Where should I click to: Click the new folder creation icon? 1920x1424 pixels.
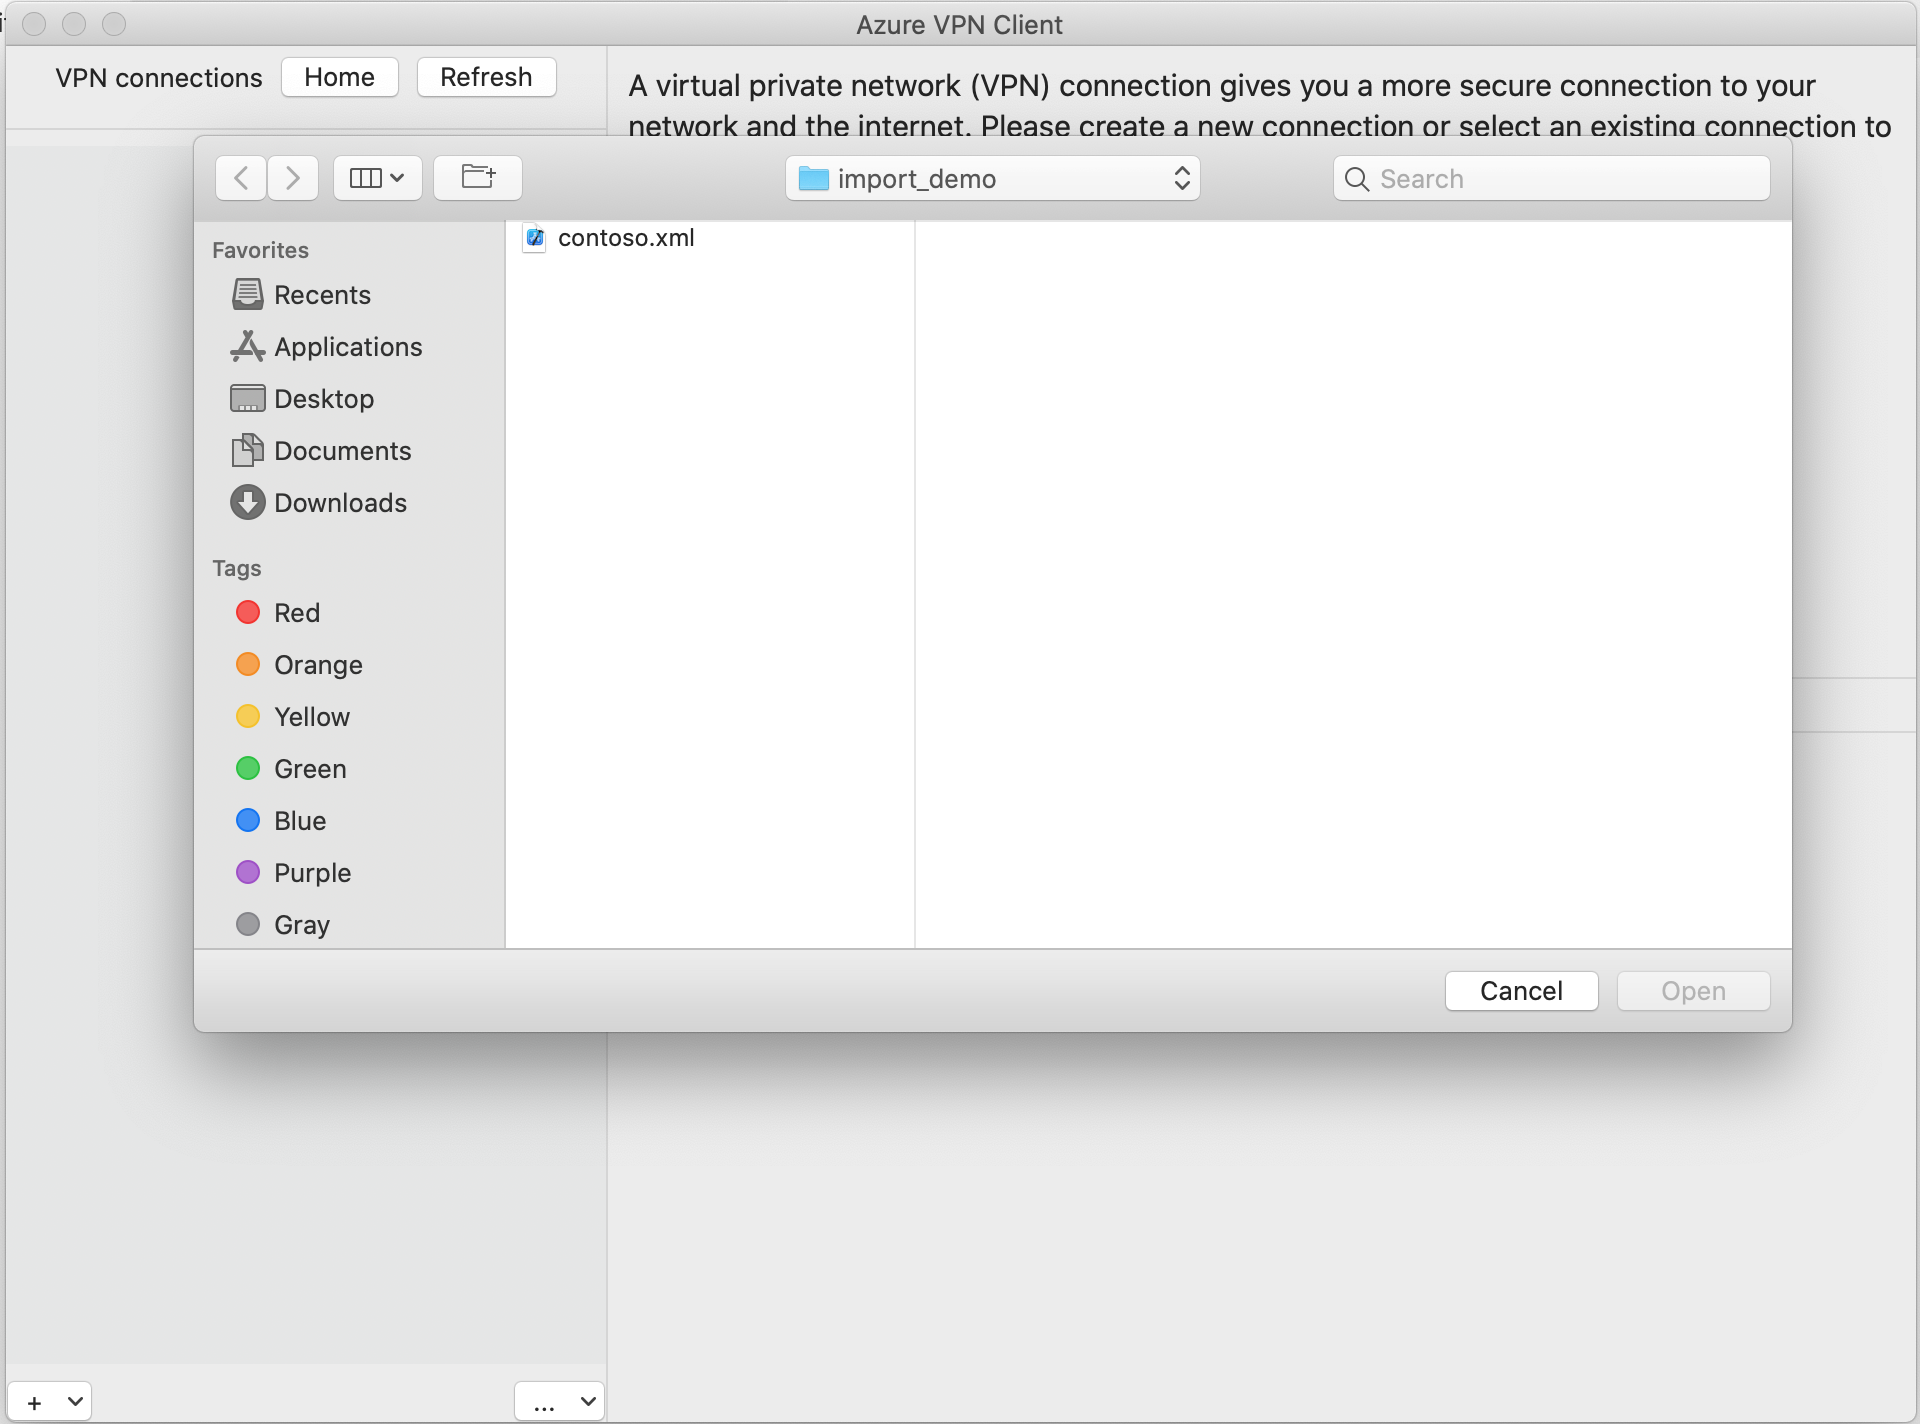477,177
